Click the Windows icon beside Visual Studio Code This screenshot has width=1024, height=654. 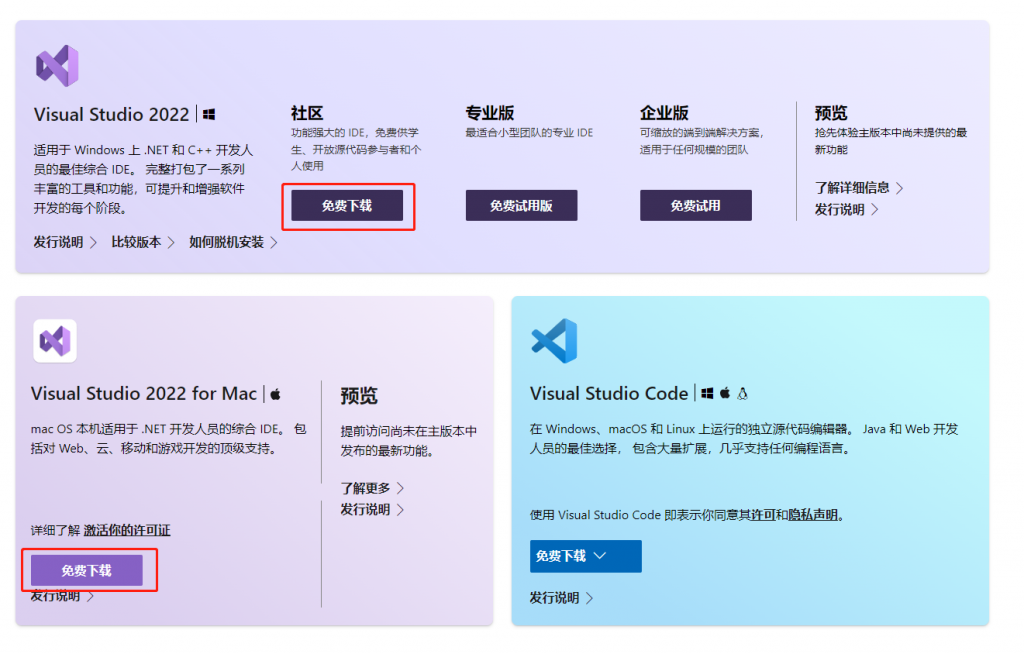point(707,393)
